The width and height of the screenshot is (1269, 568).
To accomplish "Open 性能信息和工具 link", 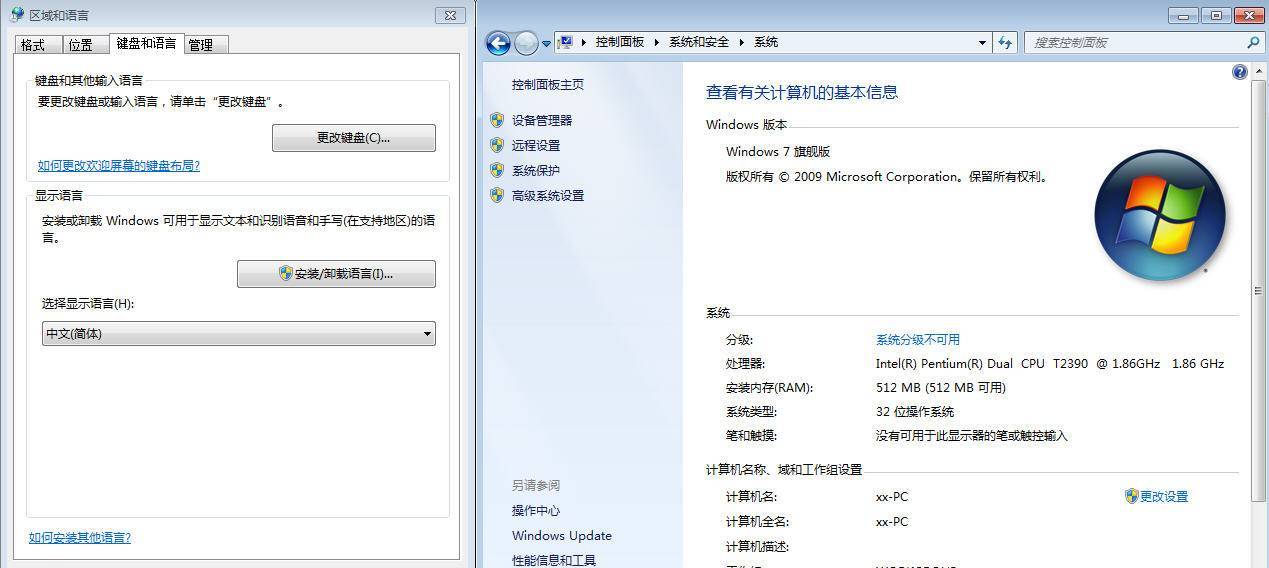I will tap(554, 560).
